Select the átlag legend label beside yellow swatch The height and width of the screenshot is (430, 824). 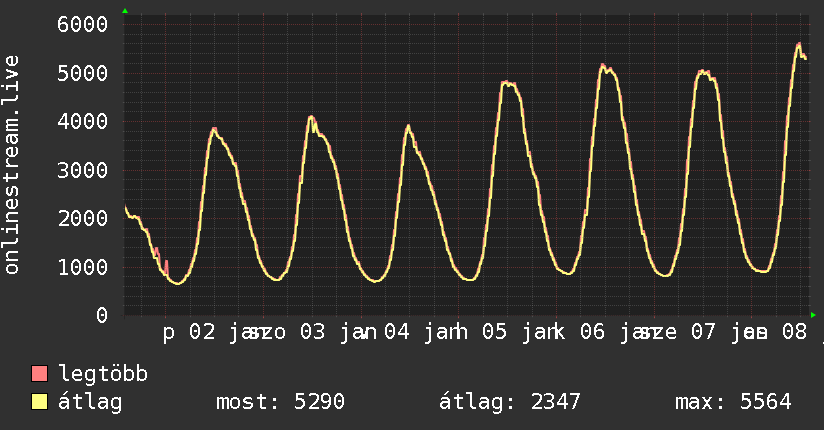(90, 402)
